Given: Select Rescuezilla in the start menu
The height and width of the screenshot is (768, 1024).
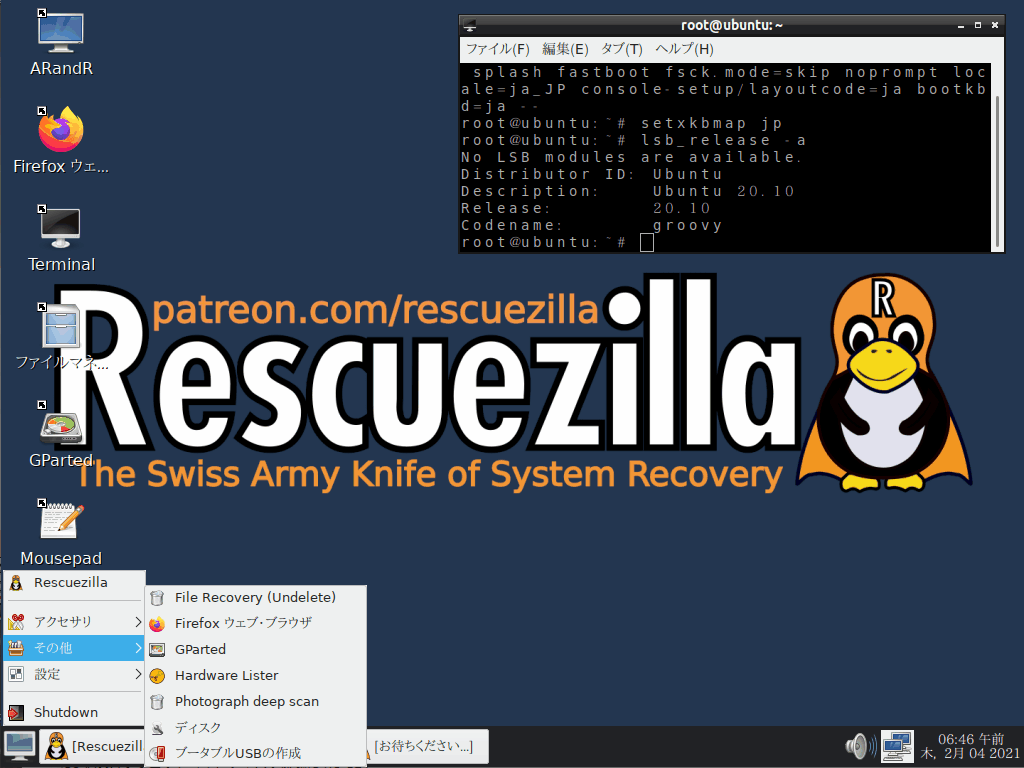Looking at the screenshot, I should click(74, 583).
